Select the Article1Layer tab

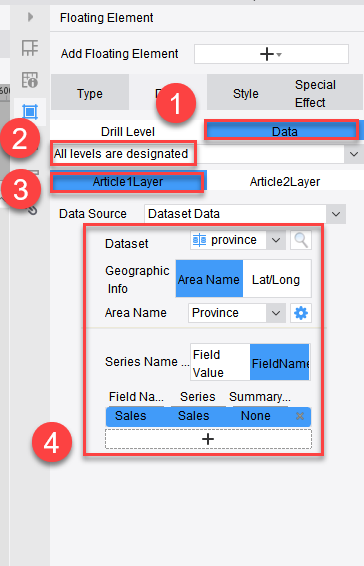coord(128,182)
